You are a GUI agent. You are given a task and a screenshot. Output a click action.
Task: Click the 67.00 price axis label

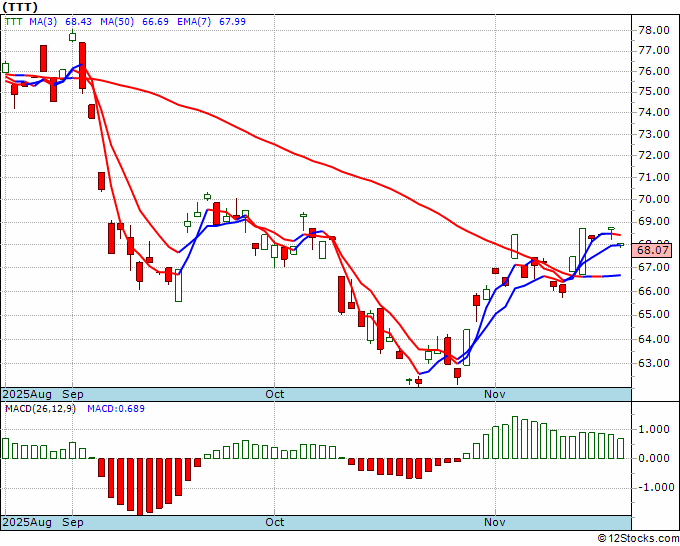click(654, 267)
